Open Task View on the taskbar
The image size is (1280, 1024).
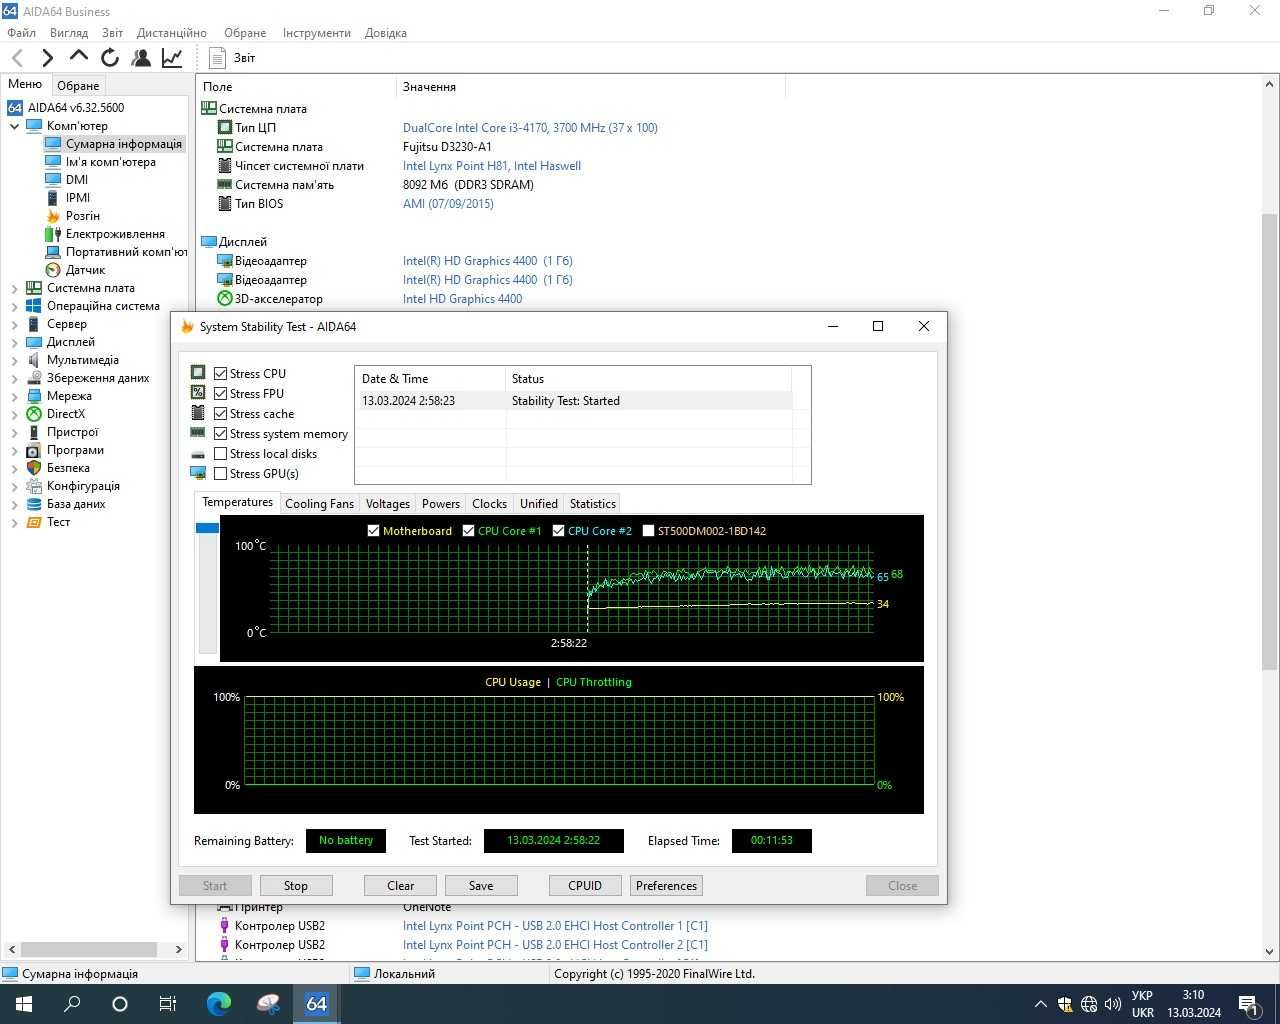coord(168,1004)
